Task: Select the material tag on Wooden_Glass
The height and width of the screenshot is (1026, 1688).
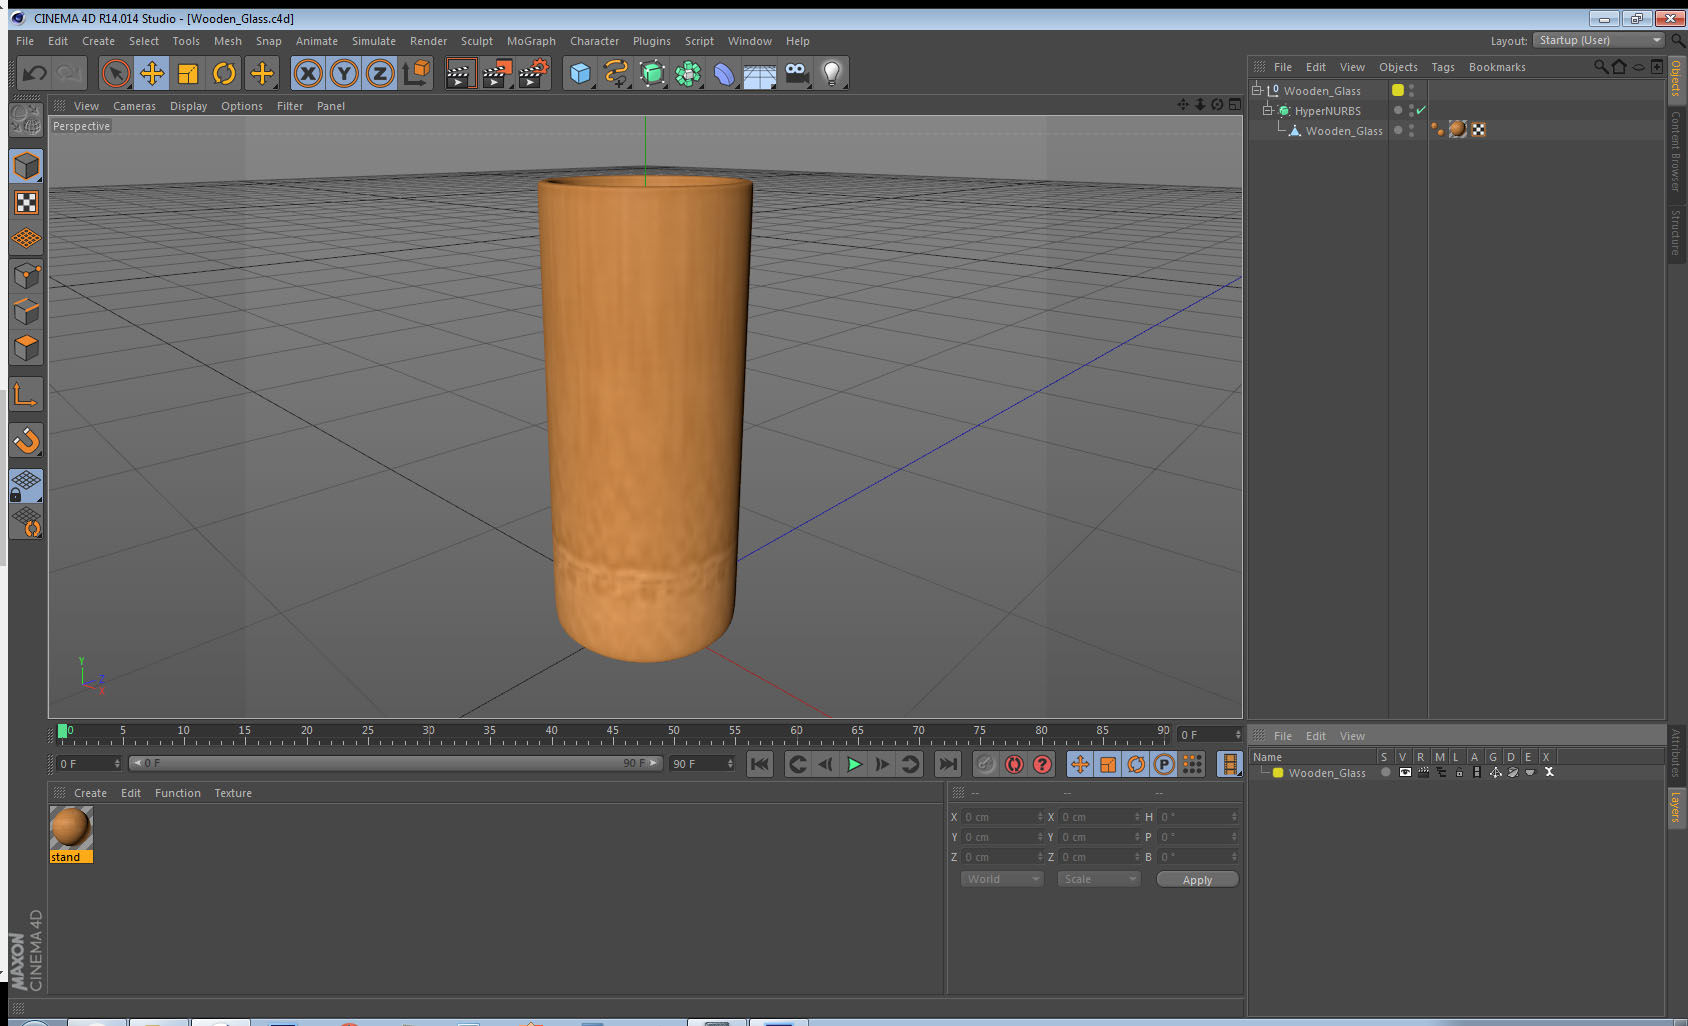Action: point(1458,129)
